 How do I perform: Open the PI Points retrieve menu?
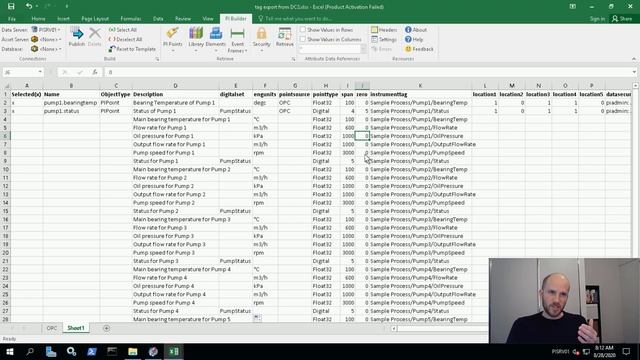point(173,40)
